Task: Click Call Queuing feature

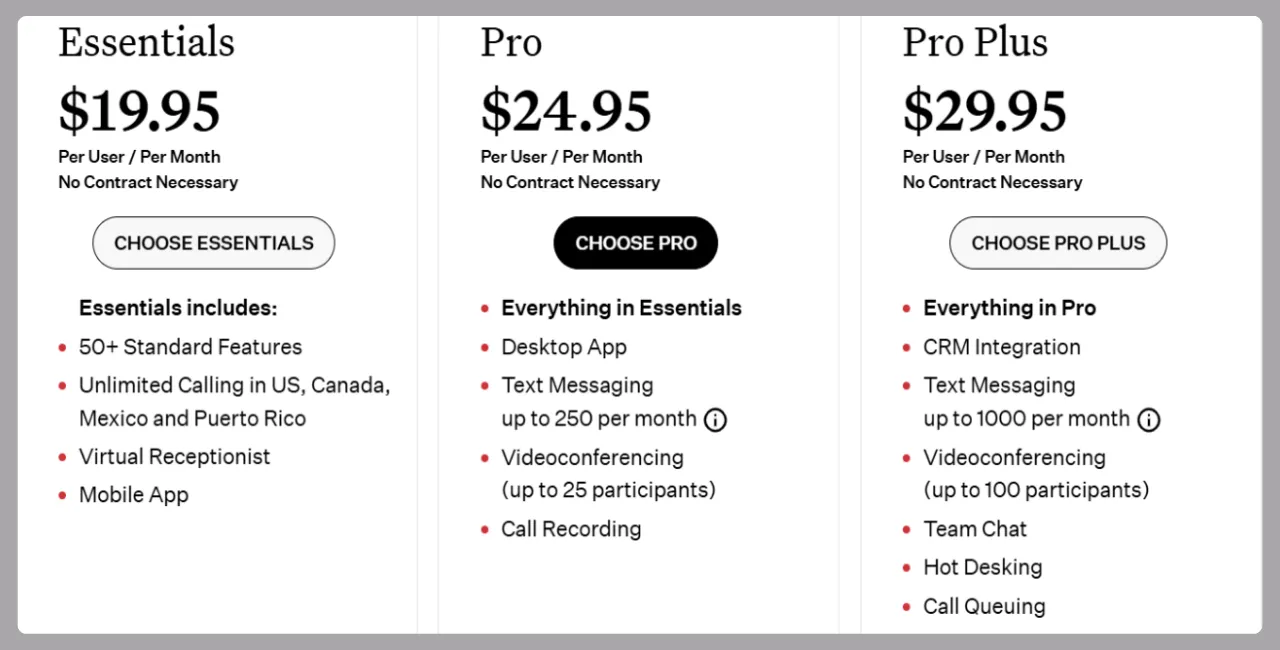Action: pyautogui.click(x=984, y=606)
